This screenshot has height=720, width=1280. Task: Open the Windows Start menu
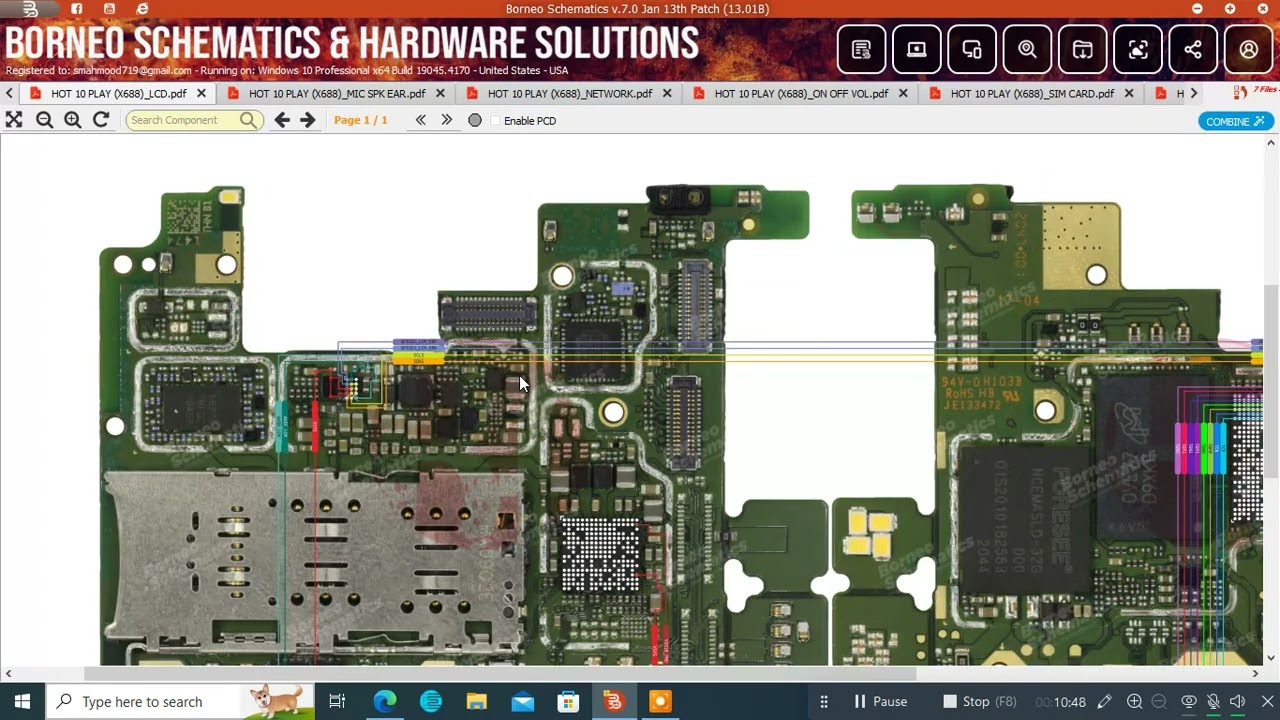coord(22,702)
